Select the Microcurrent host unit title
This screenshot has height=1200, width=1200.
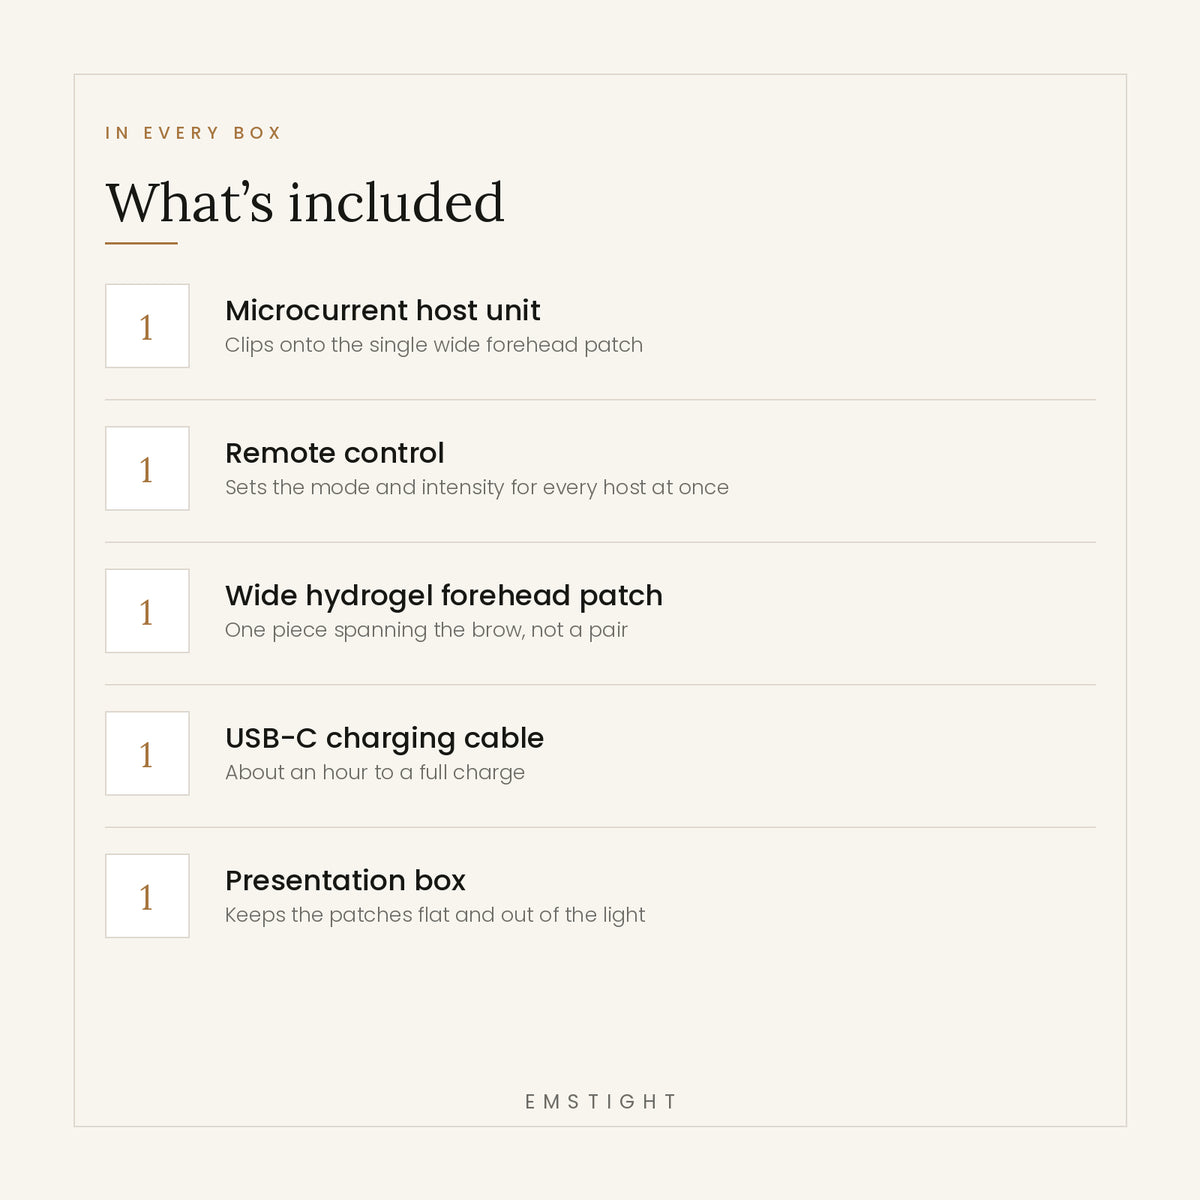(x=383, y=311)
